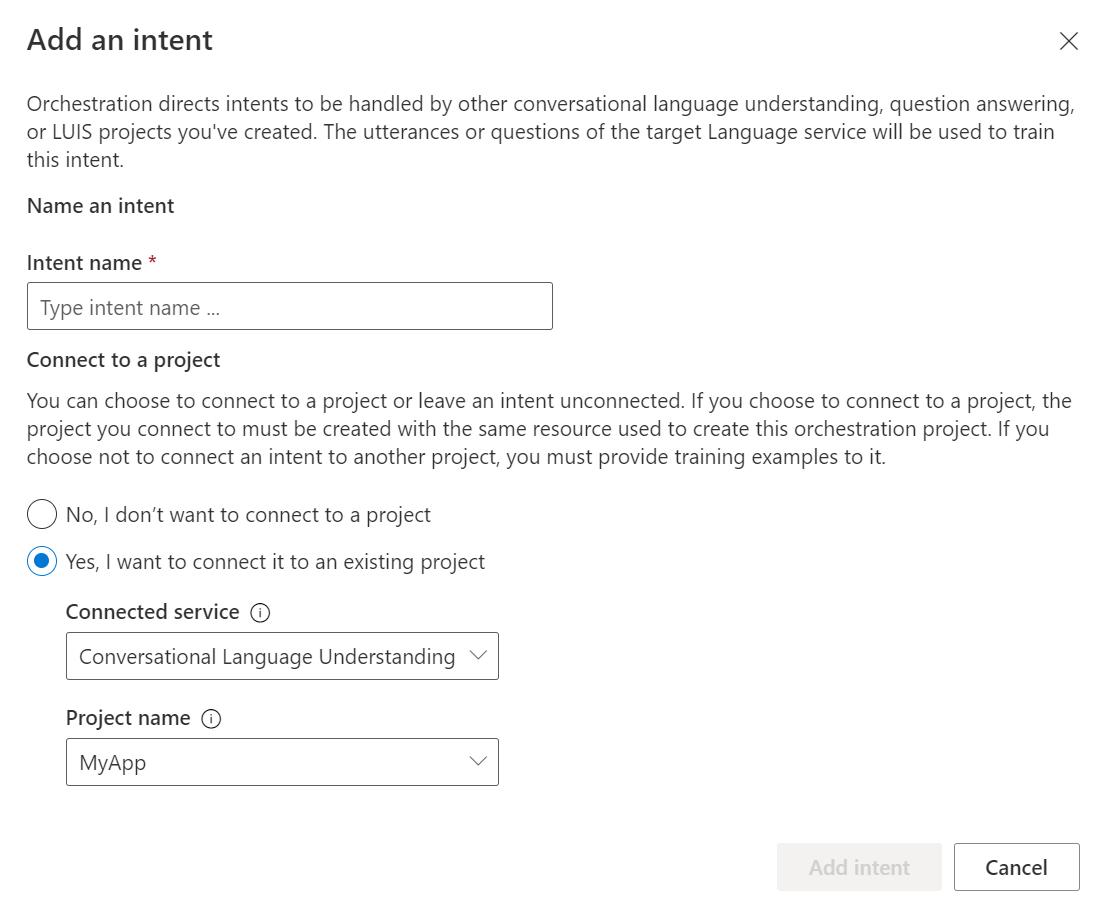This screenshot has height=916, width=1105.
Task: Click the Connected service info icon
Action: pyautogui.click(x=260, y=613)
